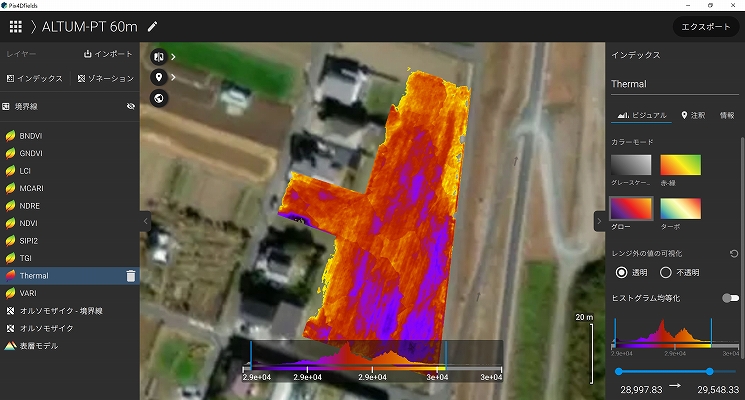Choose the 赤-緑 red-green color swatch
The width and height of the screenshot is (745, 400).
coord(680,165)
